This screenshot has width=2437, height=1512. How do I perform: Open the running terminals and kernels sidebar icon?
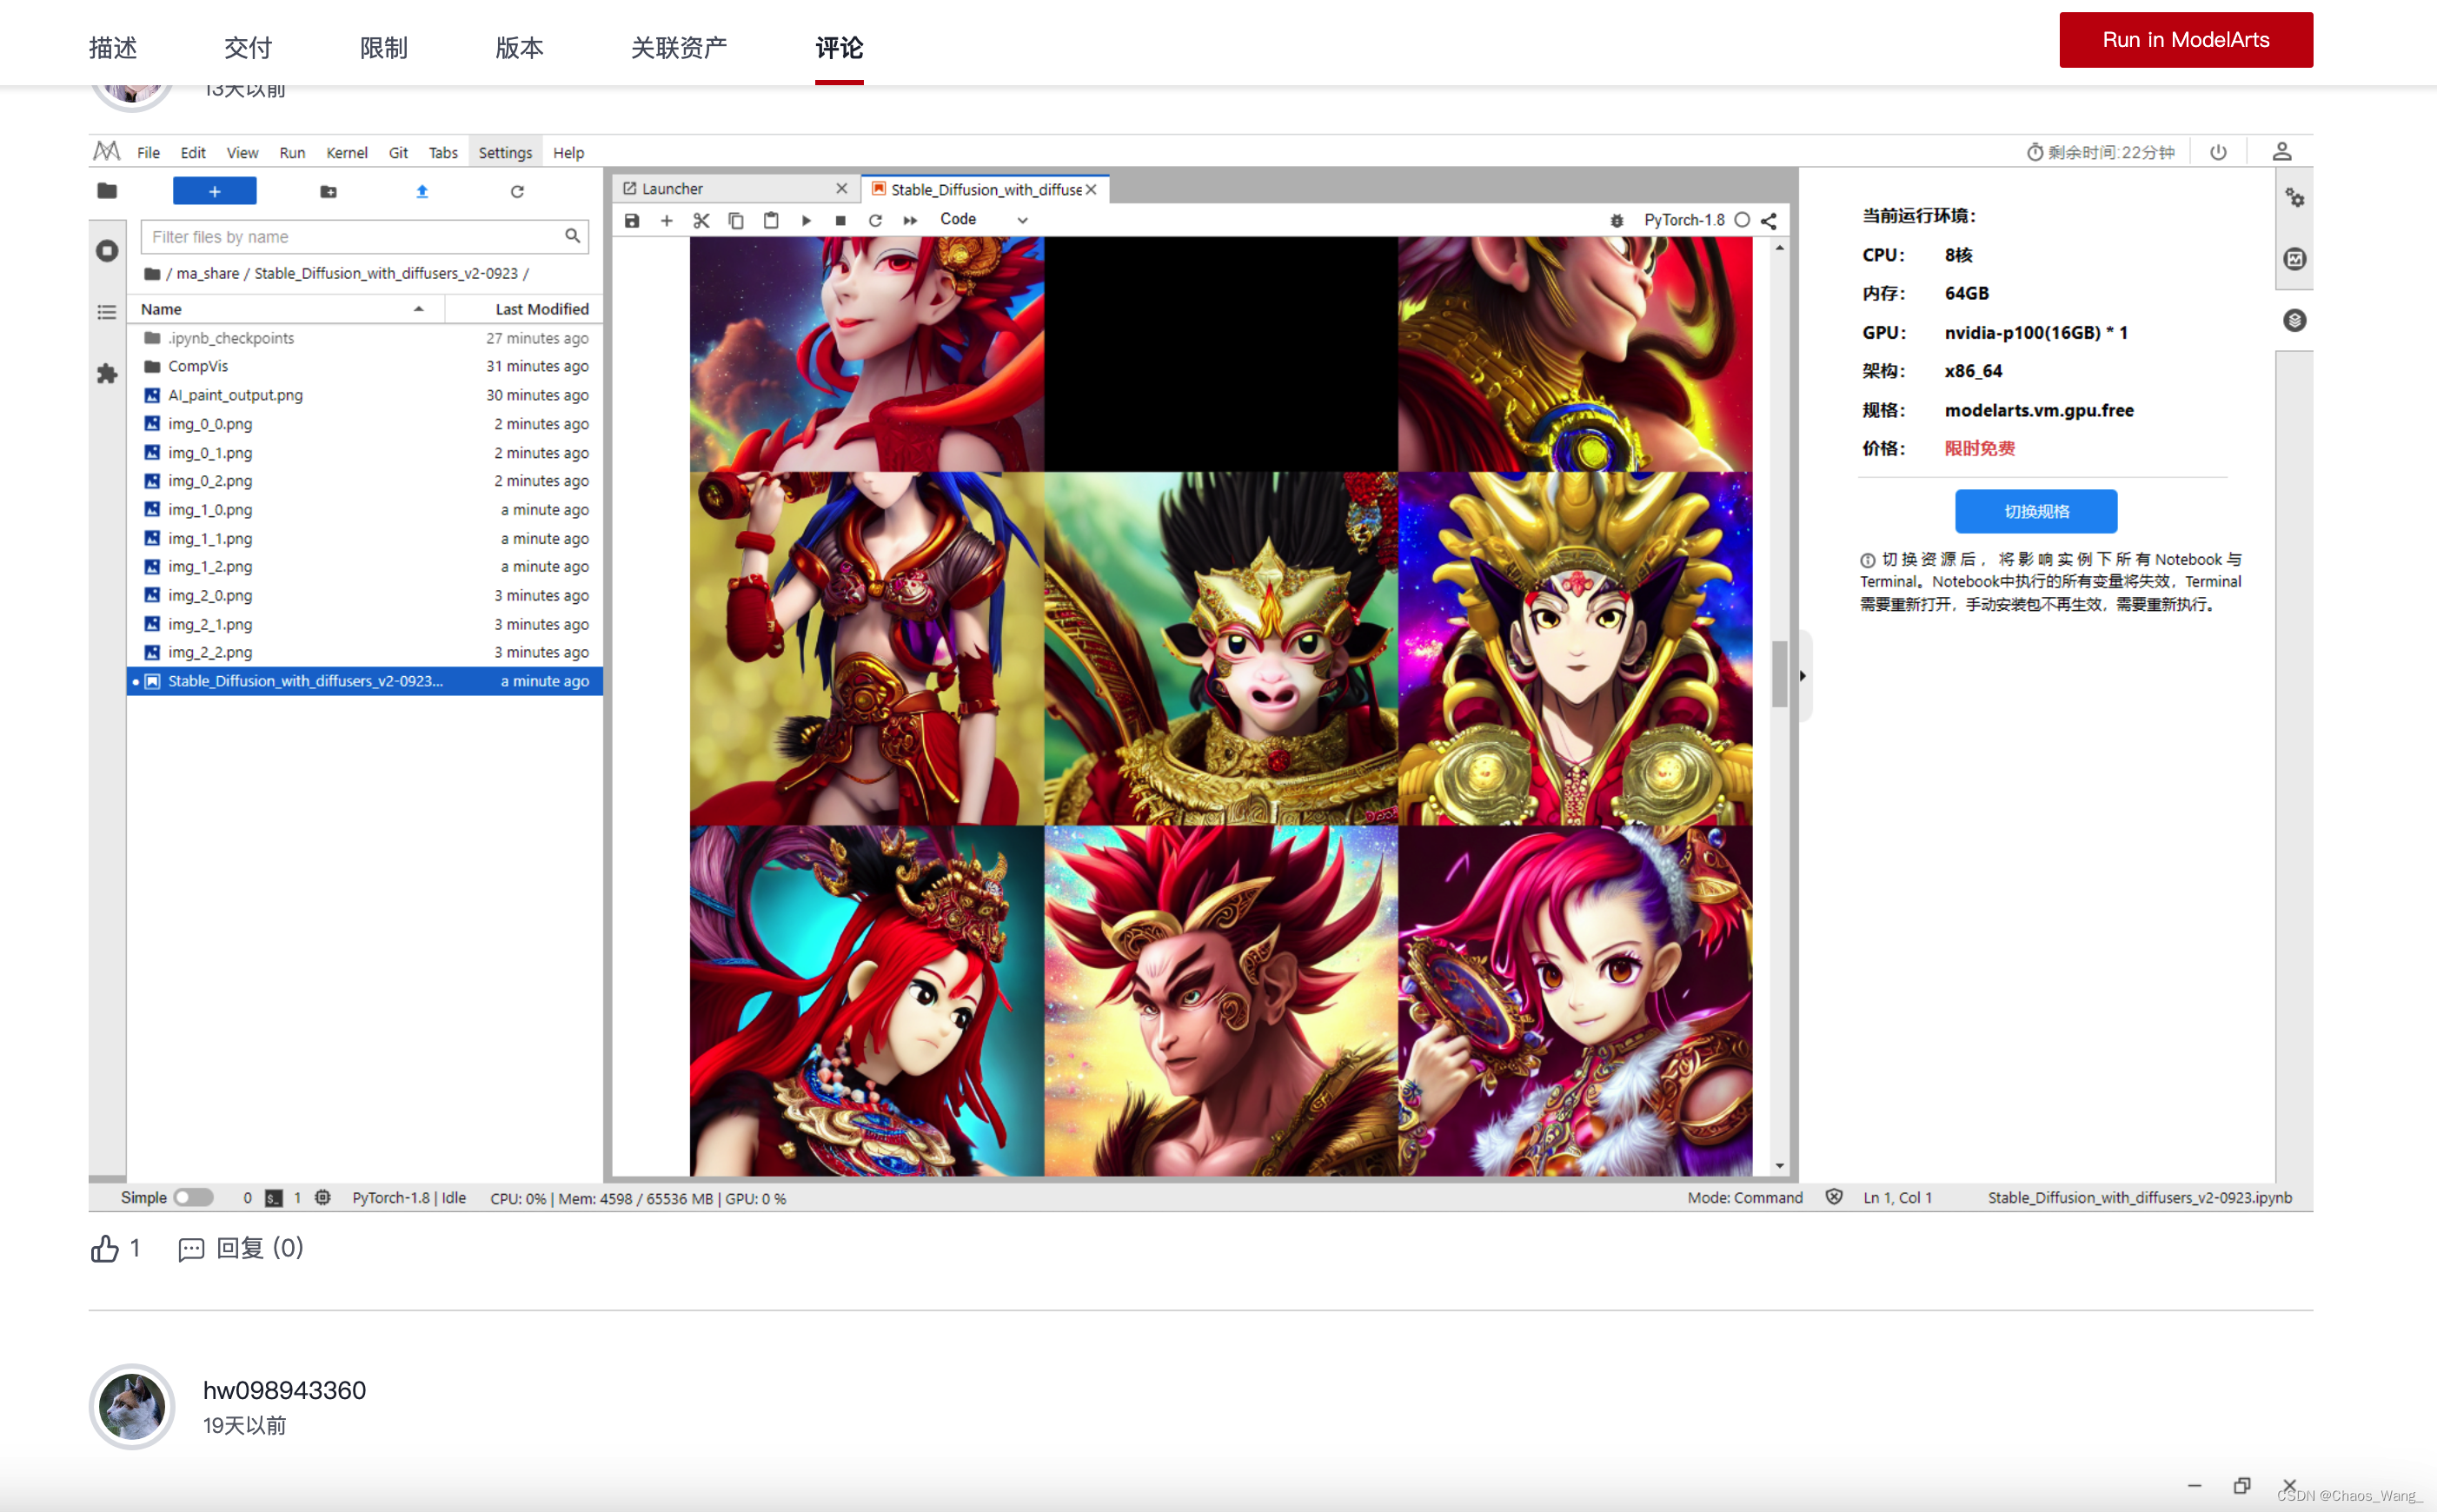(107, 251)
